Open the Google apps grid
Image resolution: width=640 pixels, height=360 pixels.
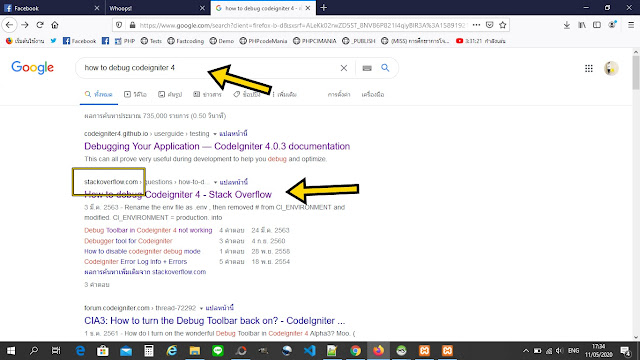589,69
